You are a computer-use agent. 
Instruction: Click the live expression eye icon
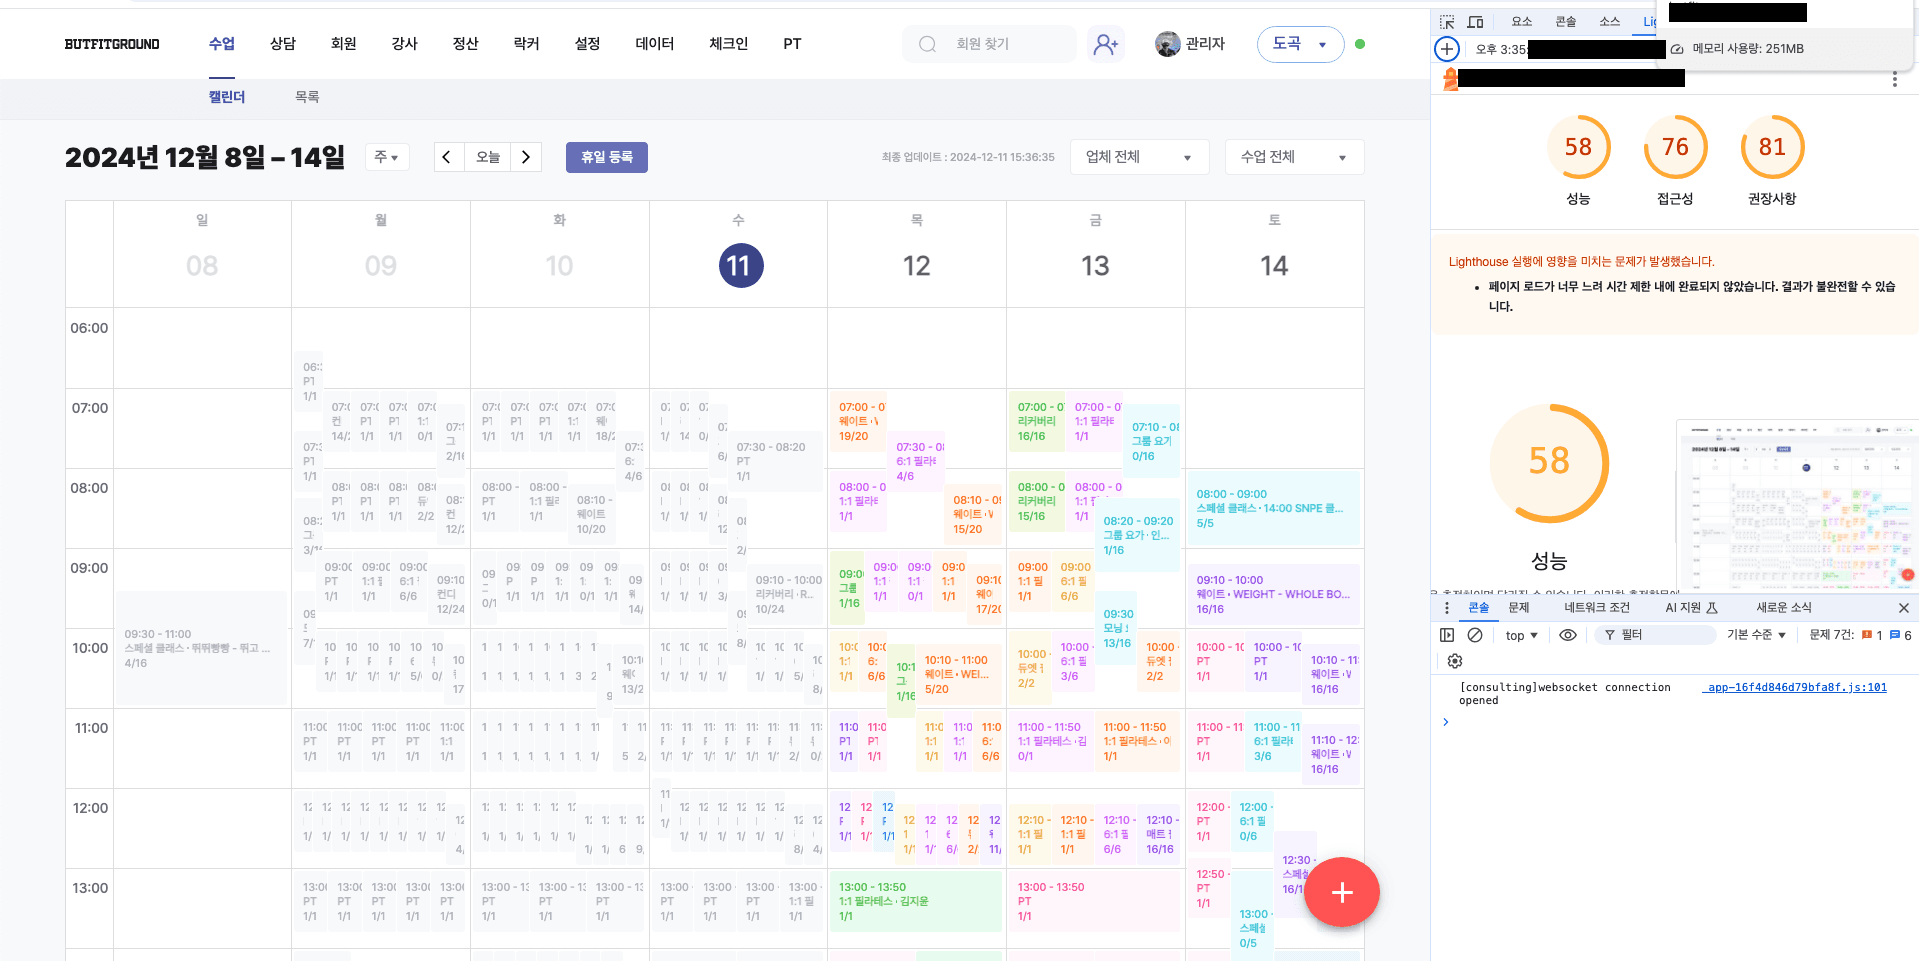pyautogui.click(x=1568, y=635)
